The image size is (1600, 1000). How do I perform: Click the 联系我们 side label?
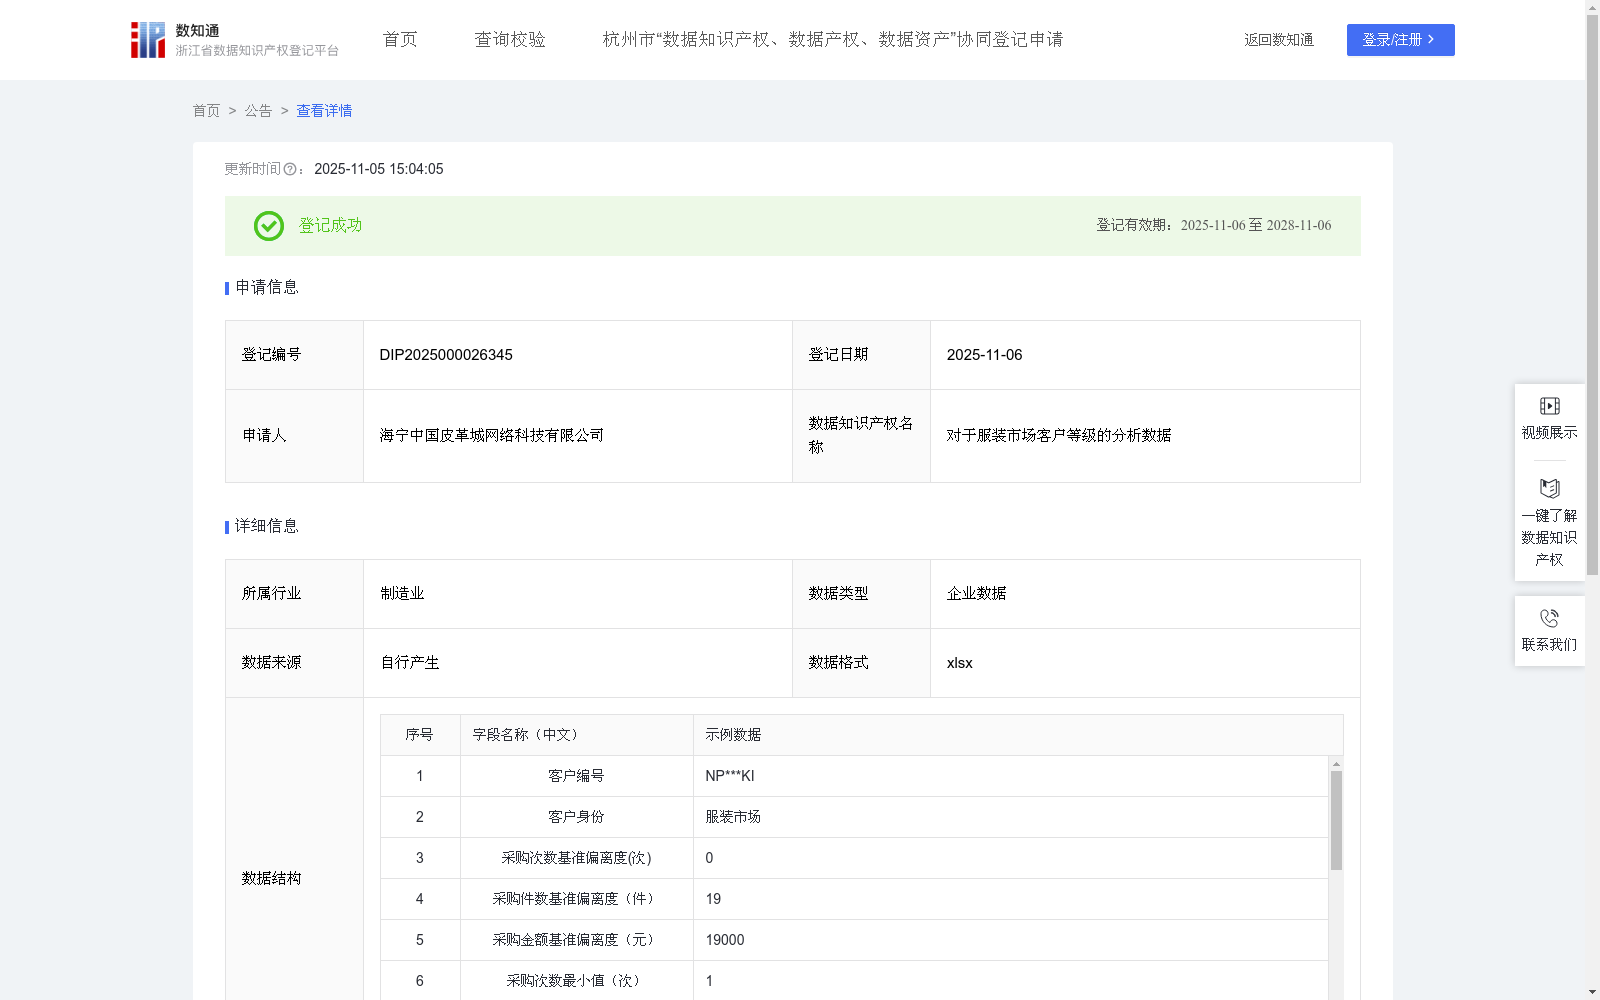click(1550, 645)
